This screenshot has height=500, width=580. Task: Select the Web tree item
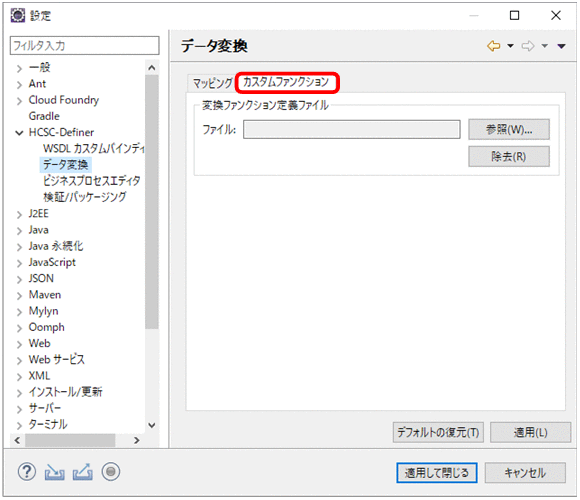39,343
